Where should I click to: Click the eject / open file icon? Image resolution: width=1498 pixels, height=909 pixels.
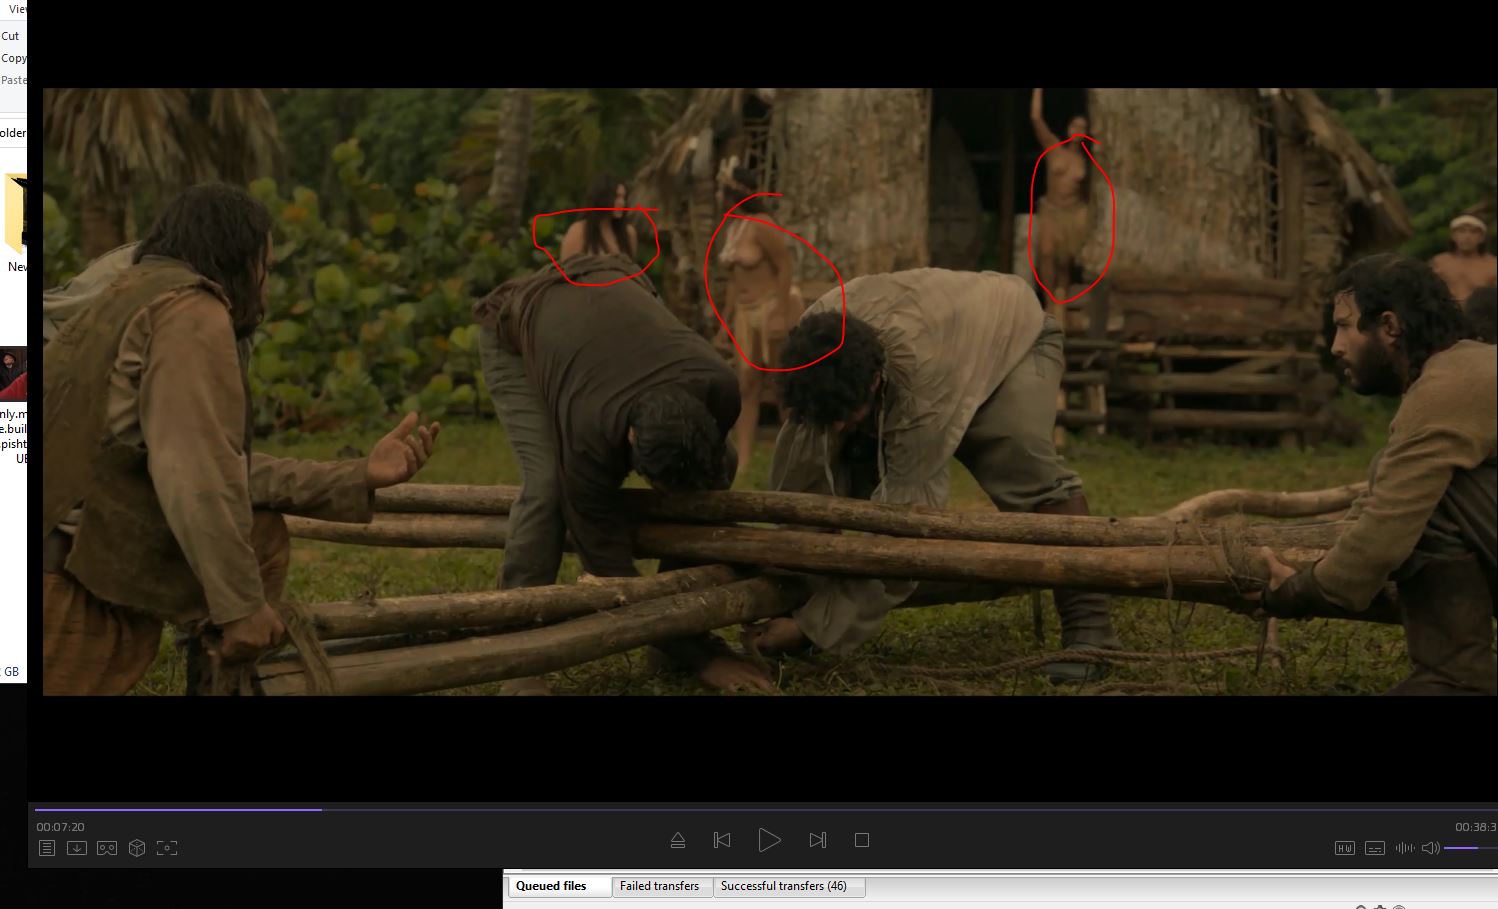pos(678,840)
